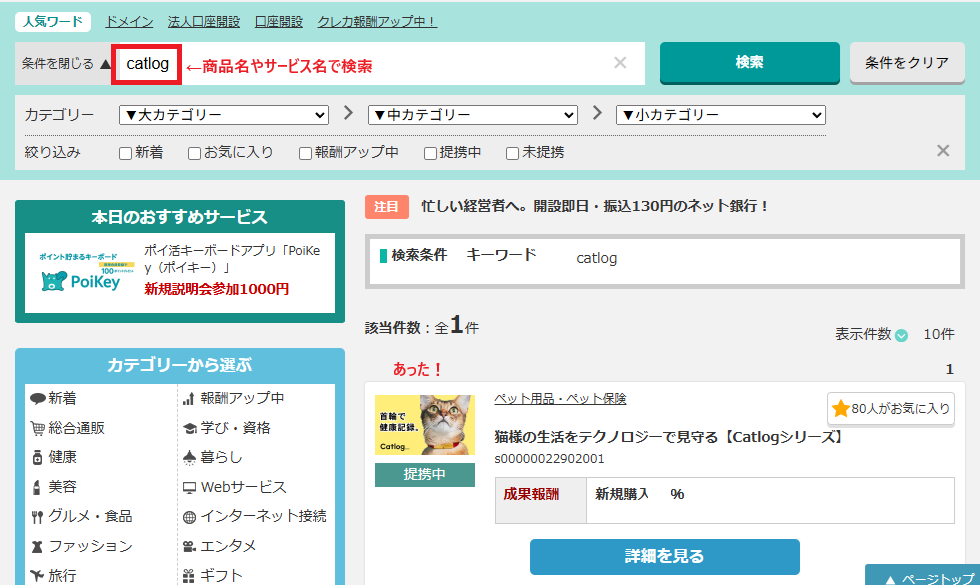Click the 猫様の生活をテクノロジーで見守る product title
This screenshot has width=980, height=585.
pos(670,437)
